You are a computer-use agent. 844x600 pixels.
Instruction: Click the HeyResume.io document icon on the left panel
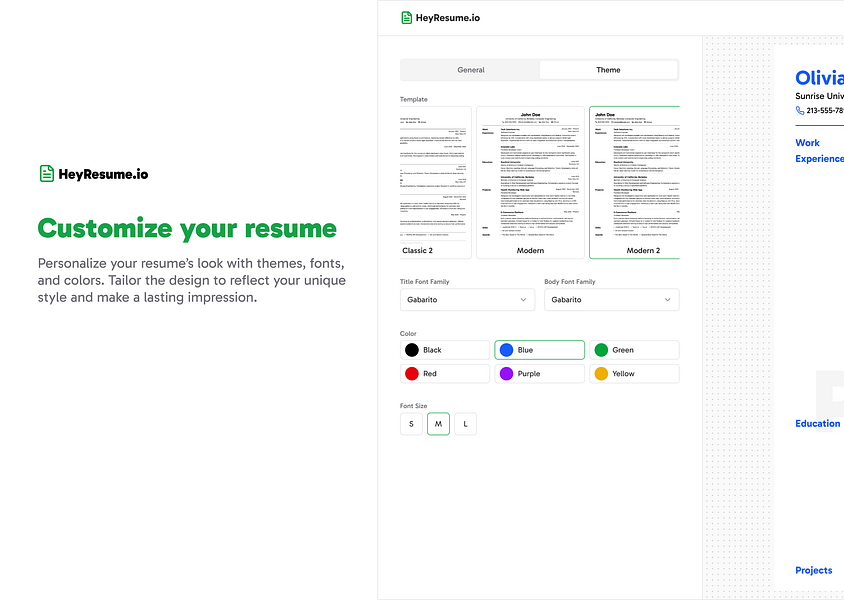point(46,172)
